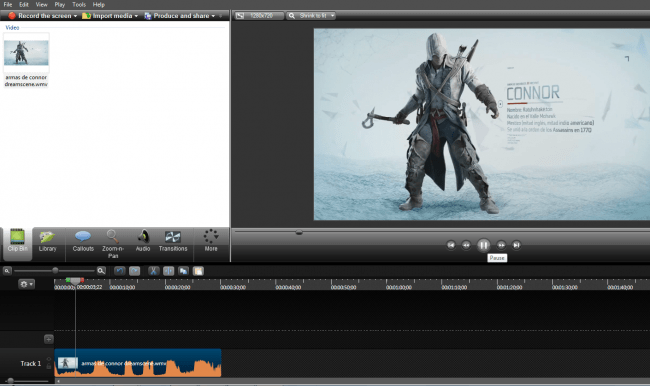This screenshot has height=386, width=650.
Task: Open the 1280x720 editing dimensions selector
Action: (x=259, y=16)
